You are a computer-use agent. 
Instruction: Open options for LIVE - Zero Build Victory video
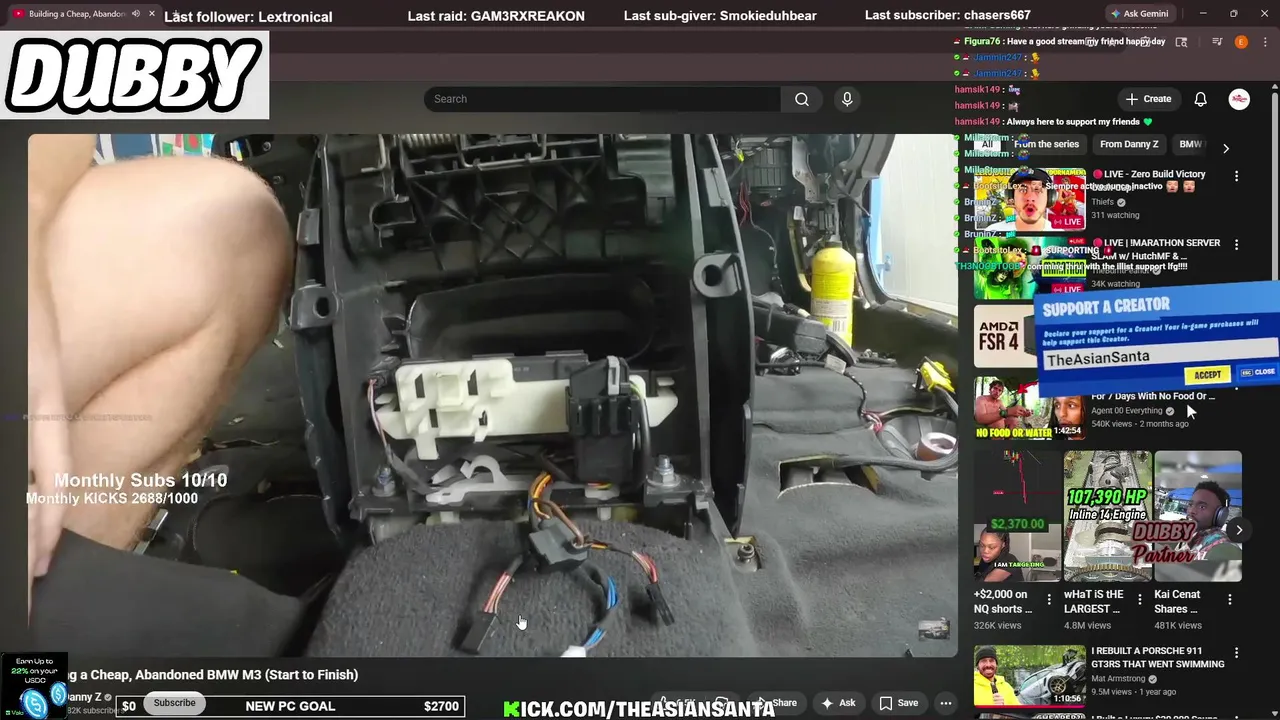pos(1236,176)
